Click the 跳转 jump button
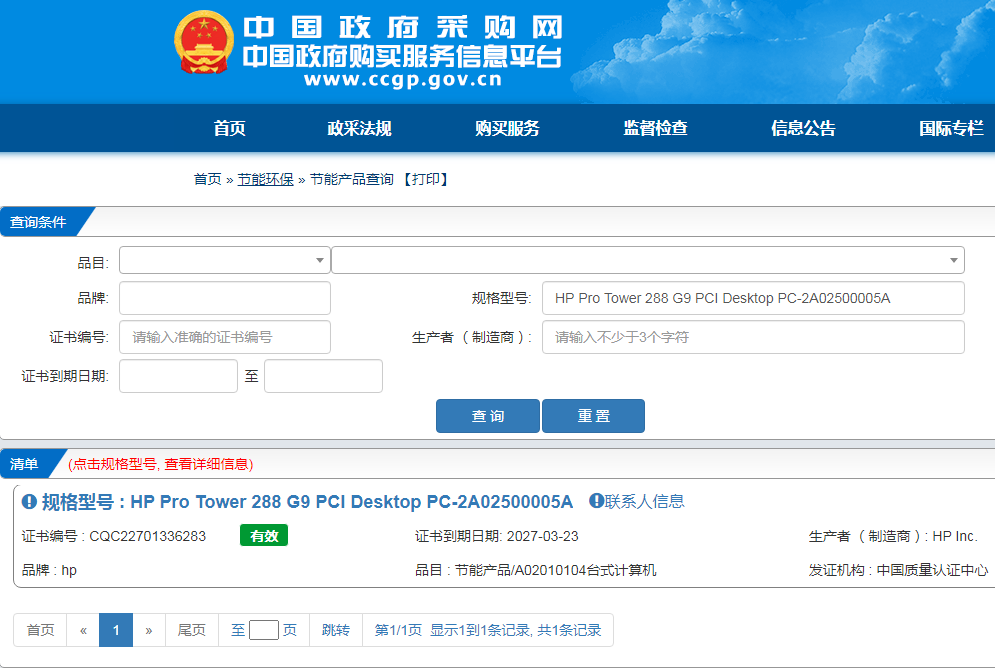 pos(336,630)
